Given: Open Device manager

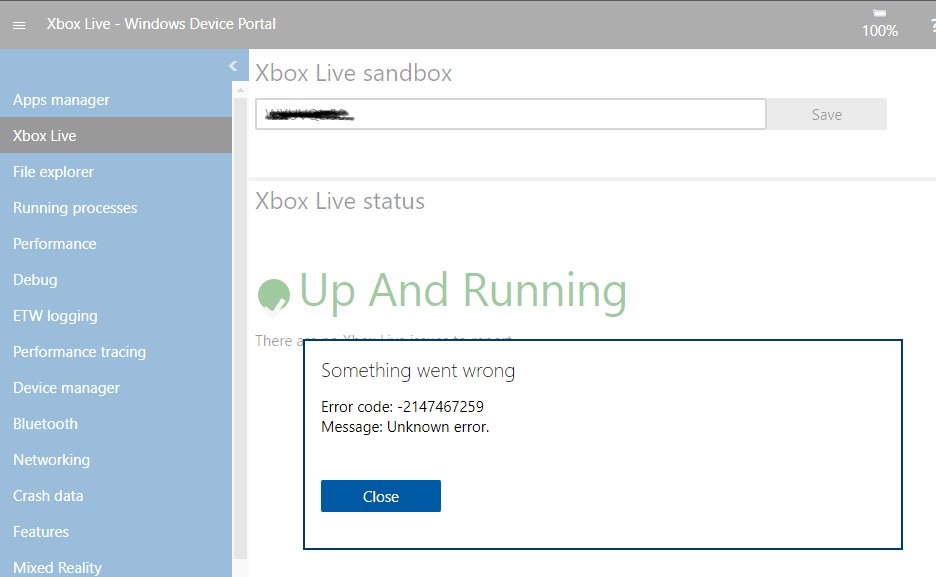Looking at the screenshot, I should (116, 387).
